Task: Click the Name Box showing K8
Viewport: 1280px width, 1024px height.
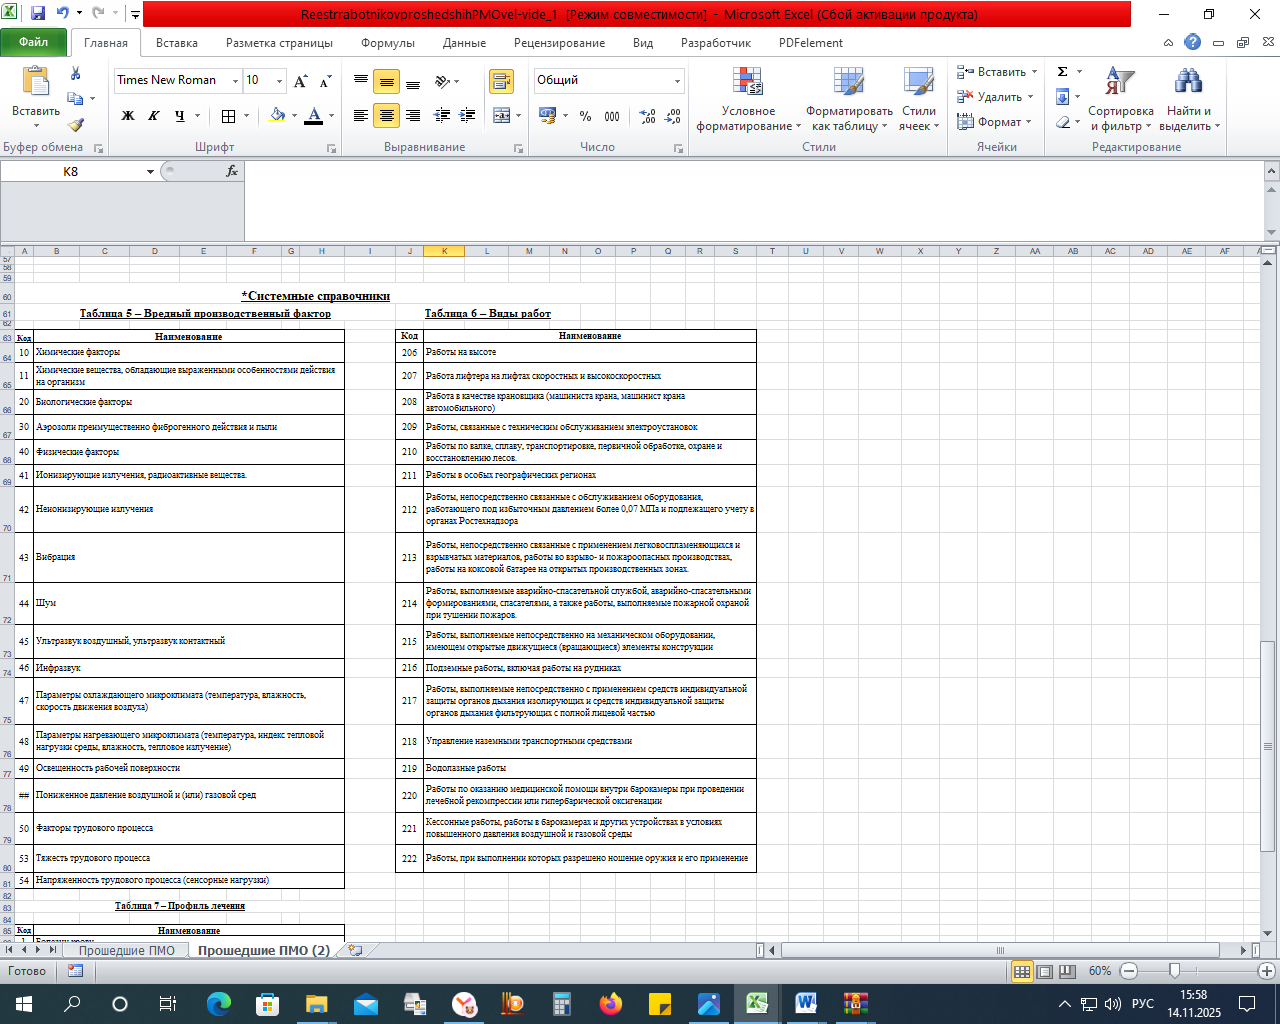Action: [x=70, y=171]
